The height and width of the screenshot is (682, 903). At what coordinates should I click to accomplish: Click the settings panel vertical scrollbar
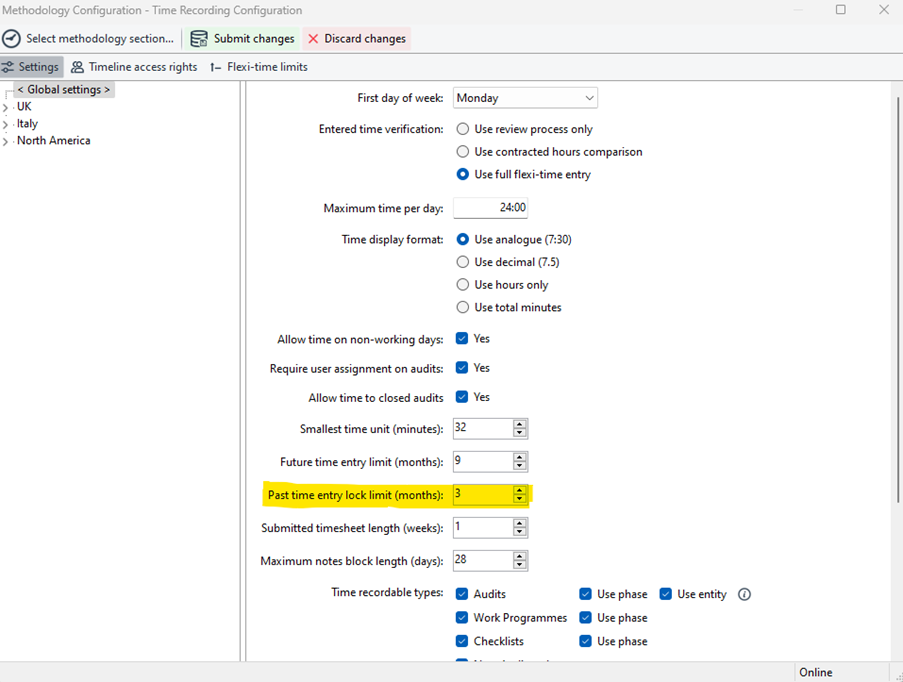[x=898, y=300]
